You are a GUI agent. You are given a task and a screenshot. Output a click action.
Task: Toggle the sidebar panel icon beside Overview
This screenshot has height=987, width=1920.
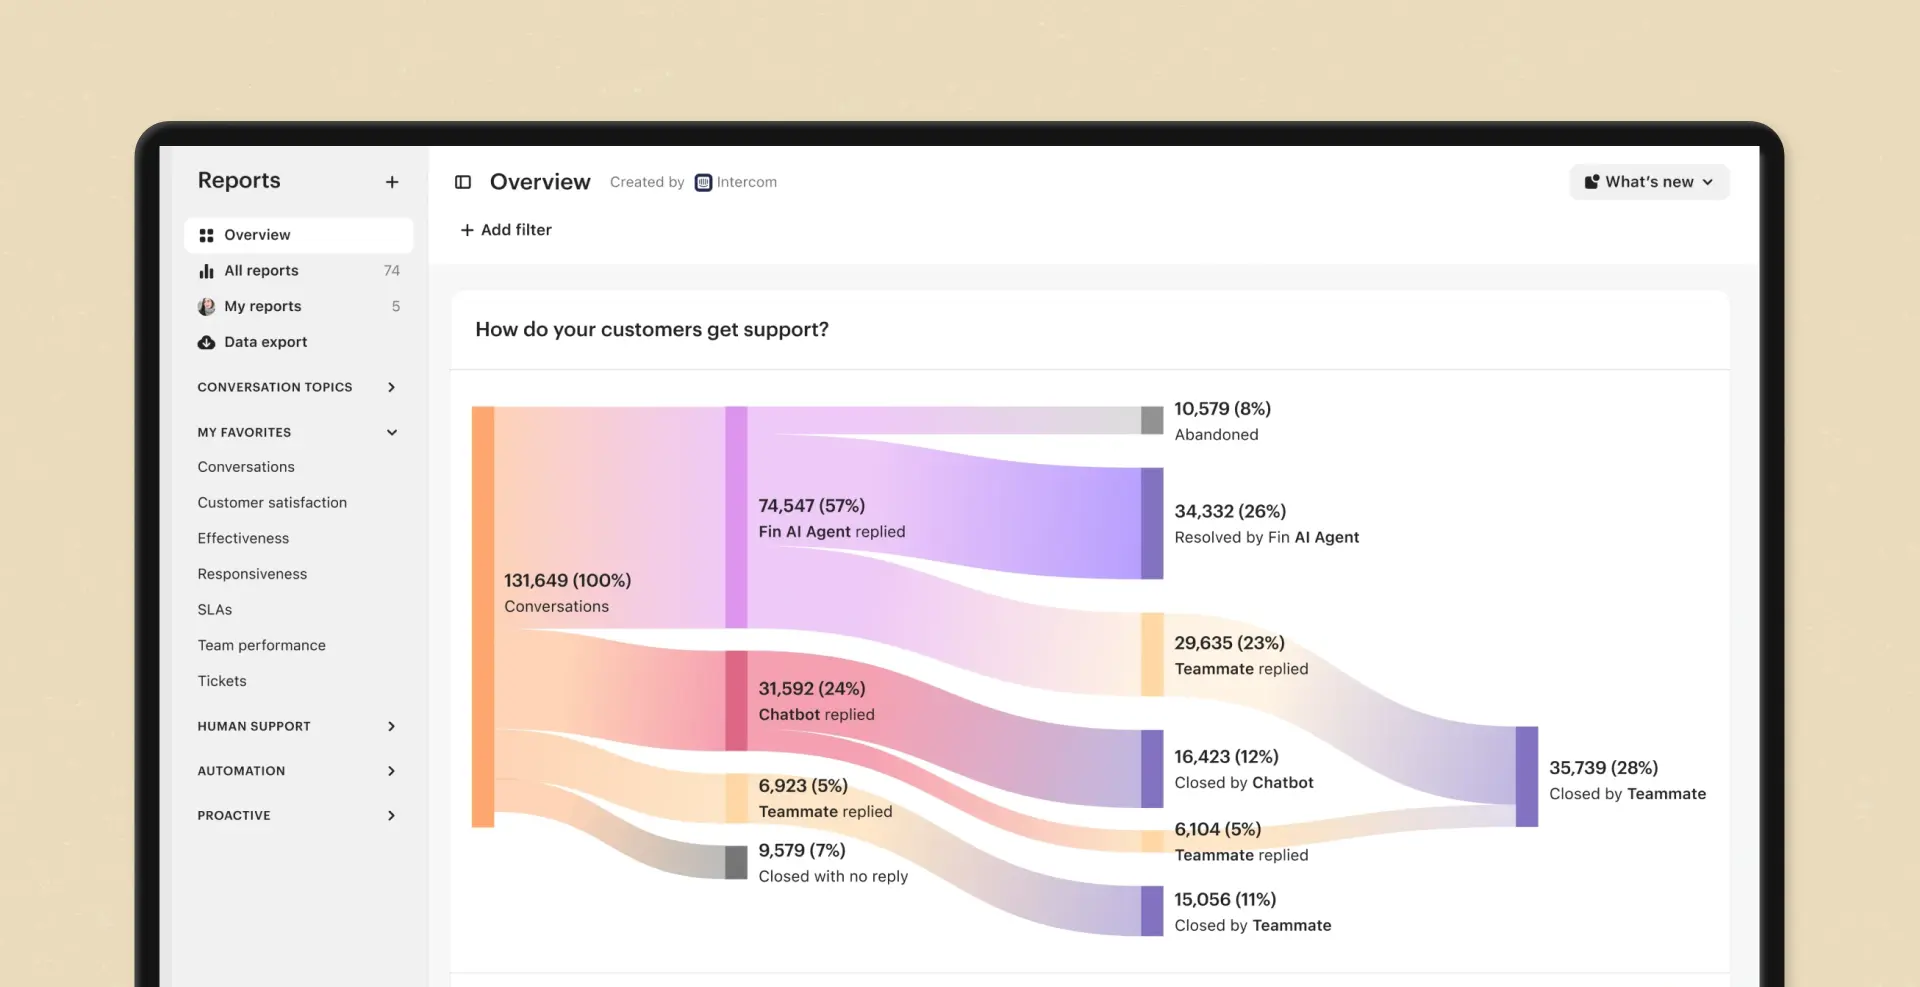click(463, 182)
